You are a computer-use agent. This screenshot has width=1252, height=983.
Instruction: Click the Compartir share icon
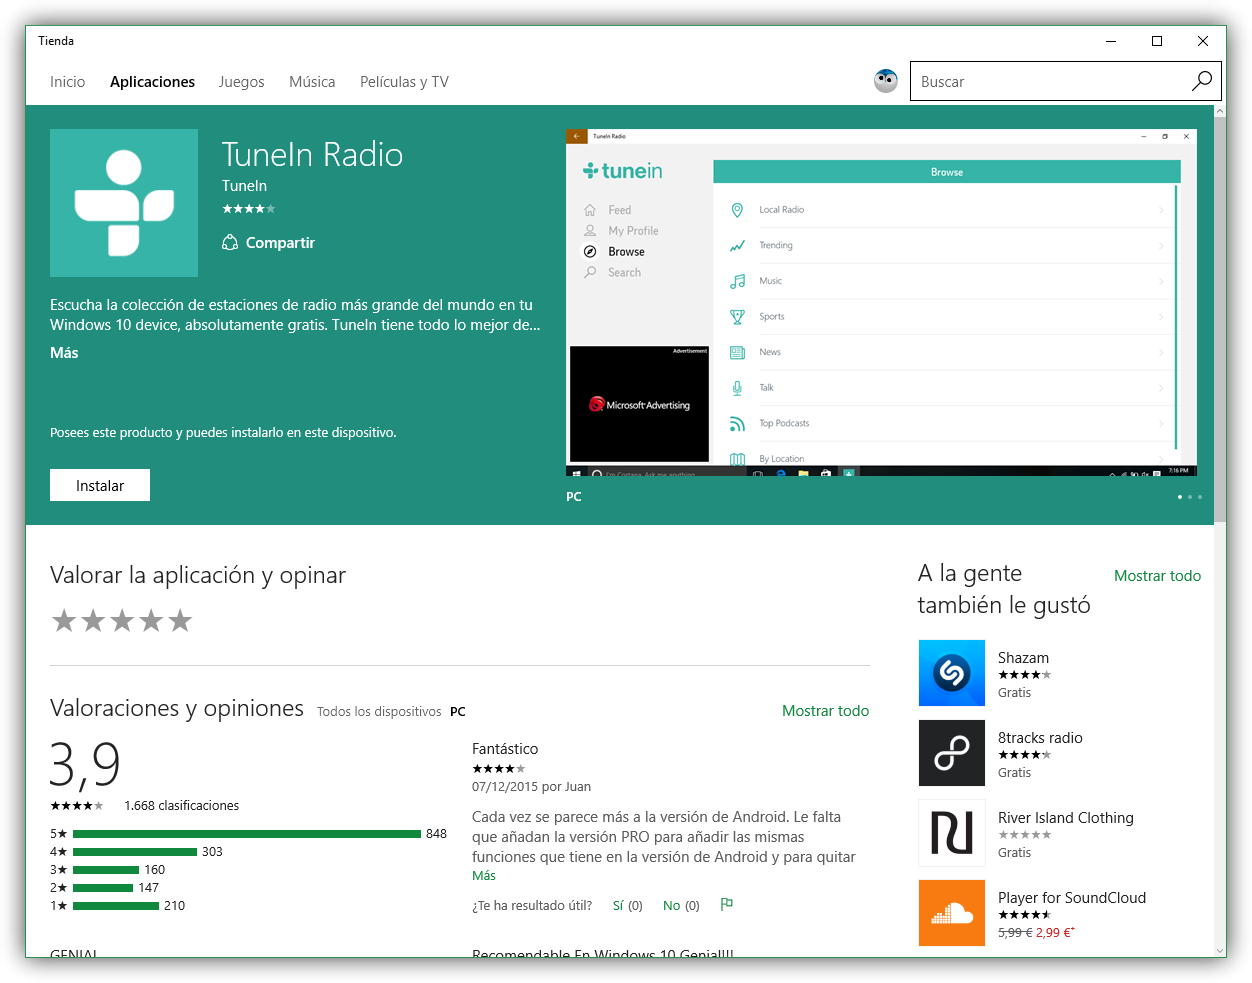pos(230,243)
